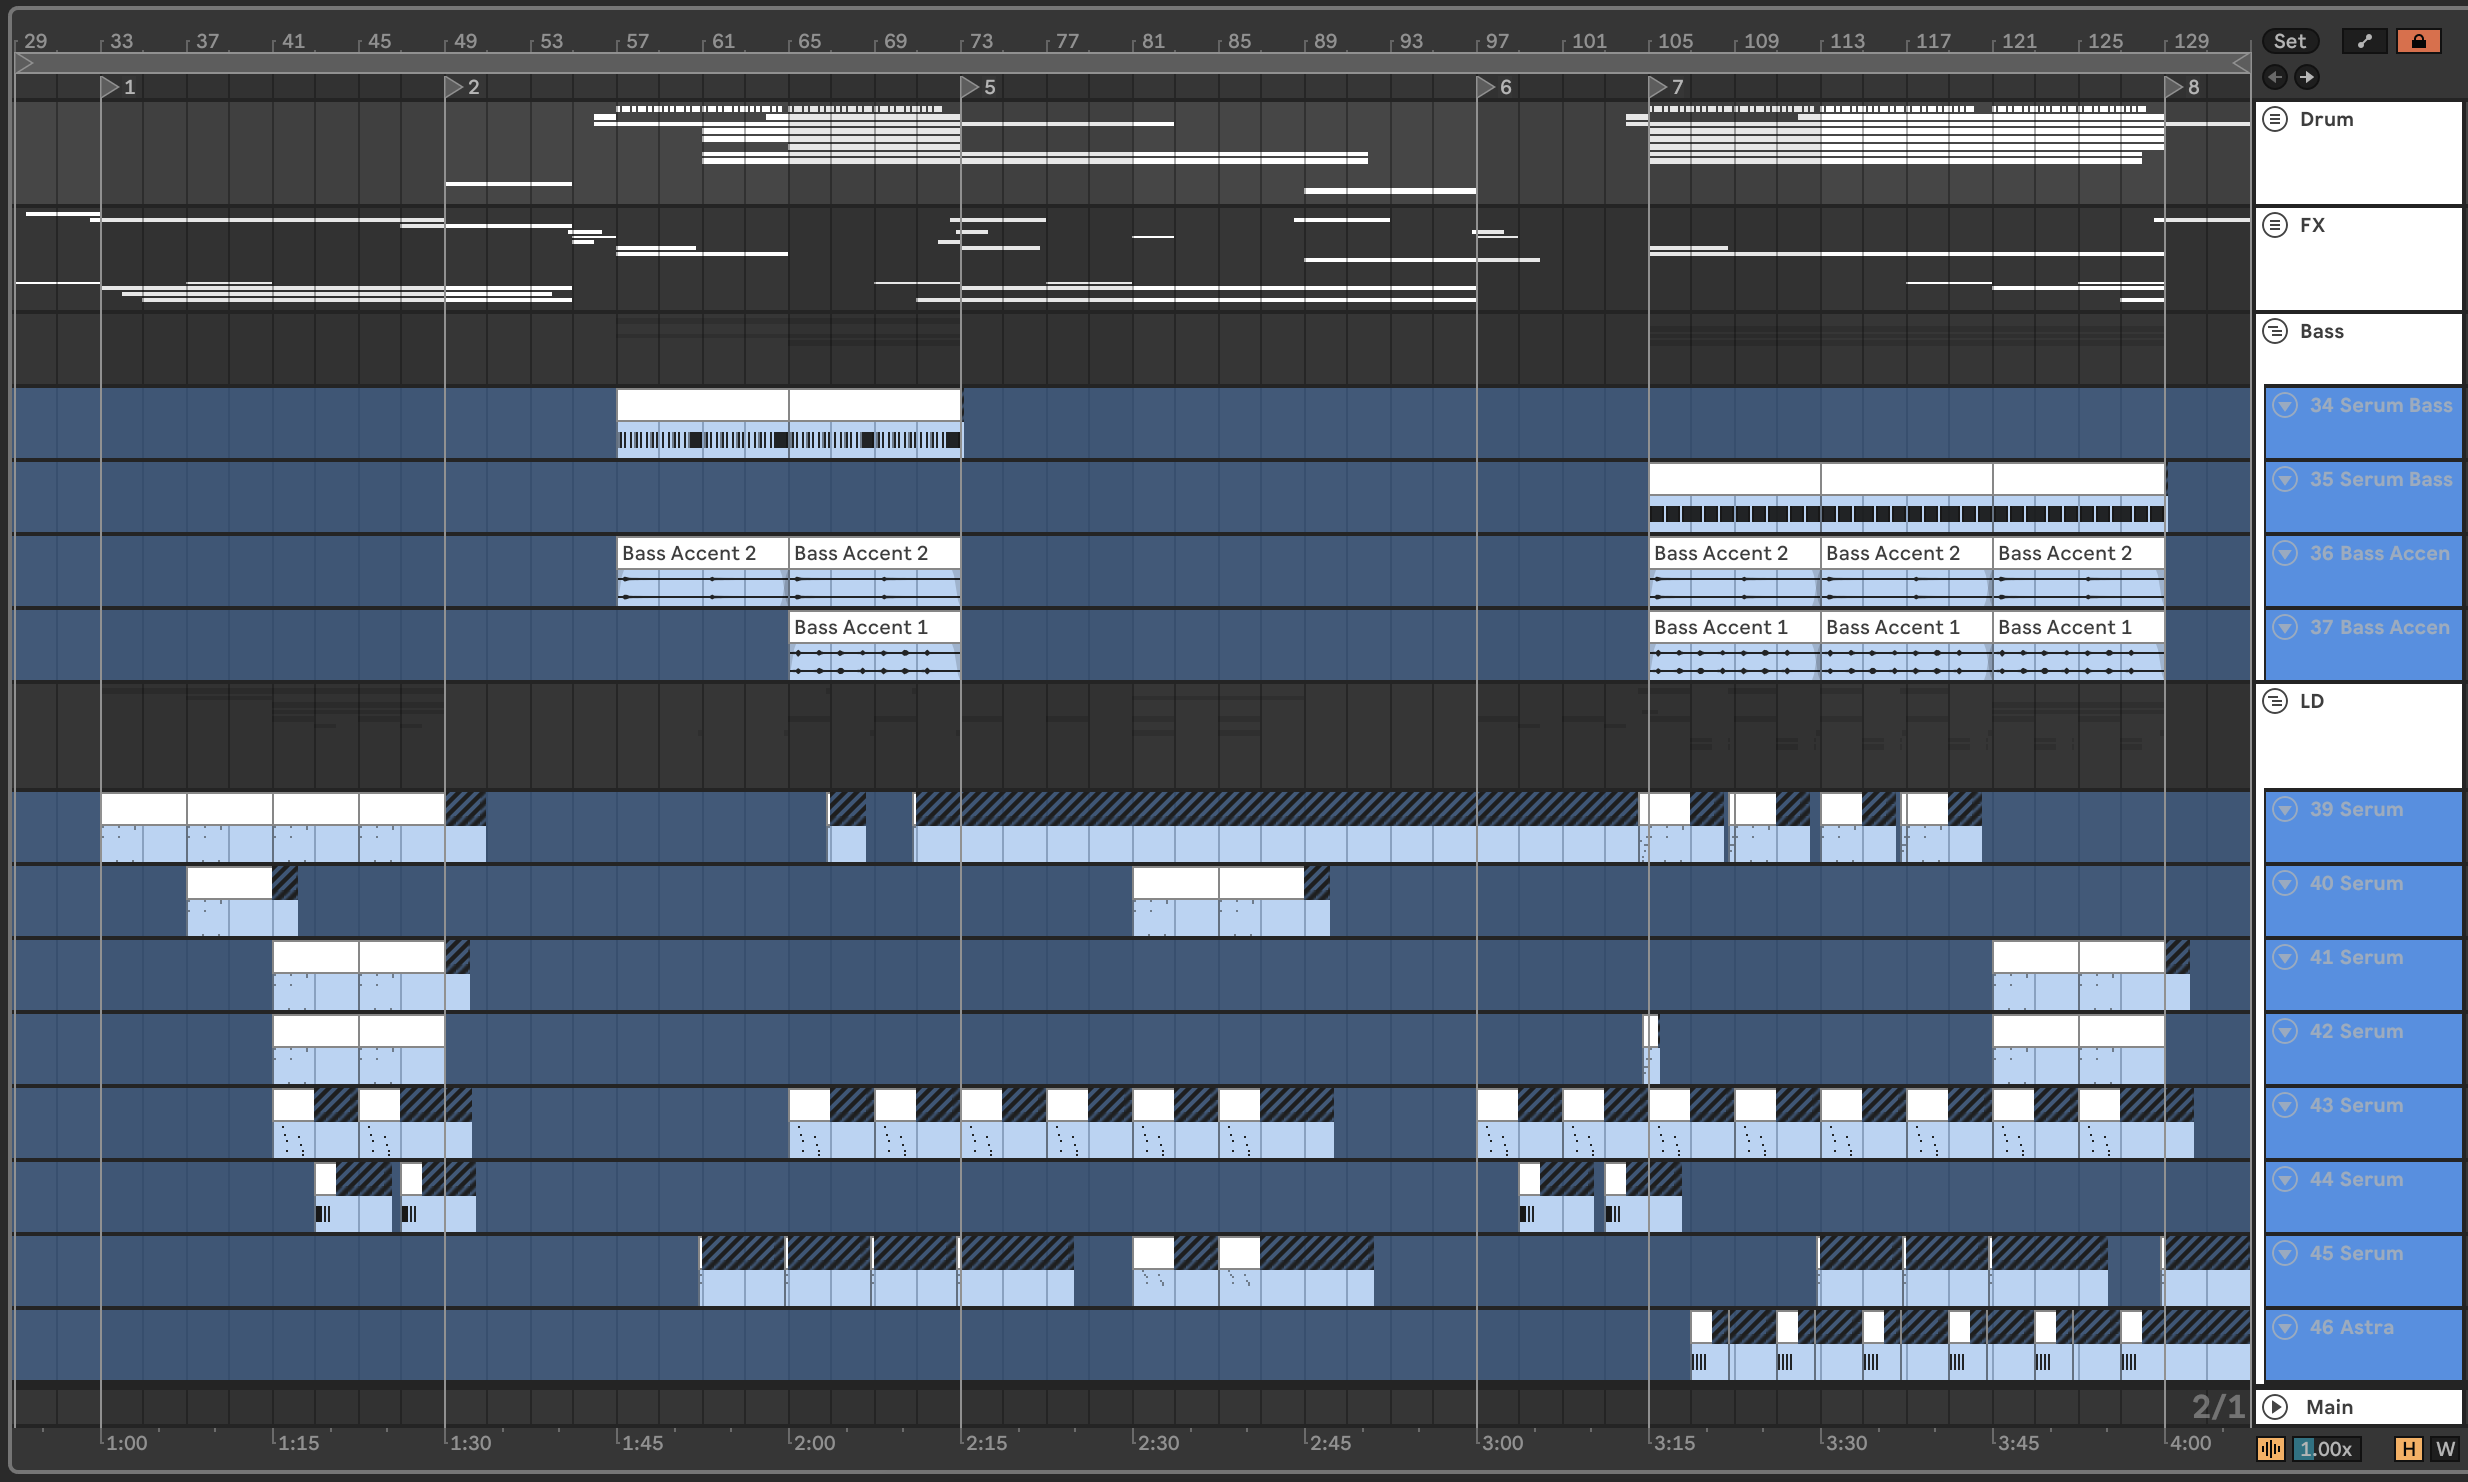The height and width of the screenshot is (1482, 2468).
Task: Click the Main track play icon
Action: pos(2275,1407)
